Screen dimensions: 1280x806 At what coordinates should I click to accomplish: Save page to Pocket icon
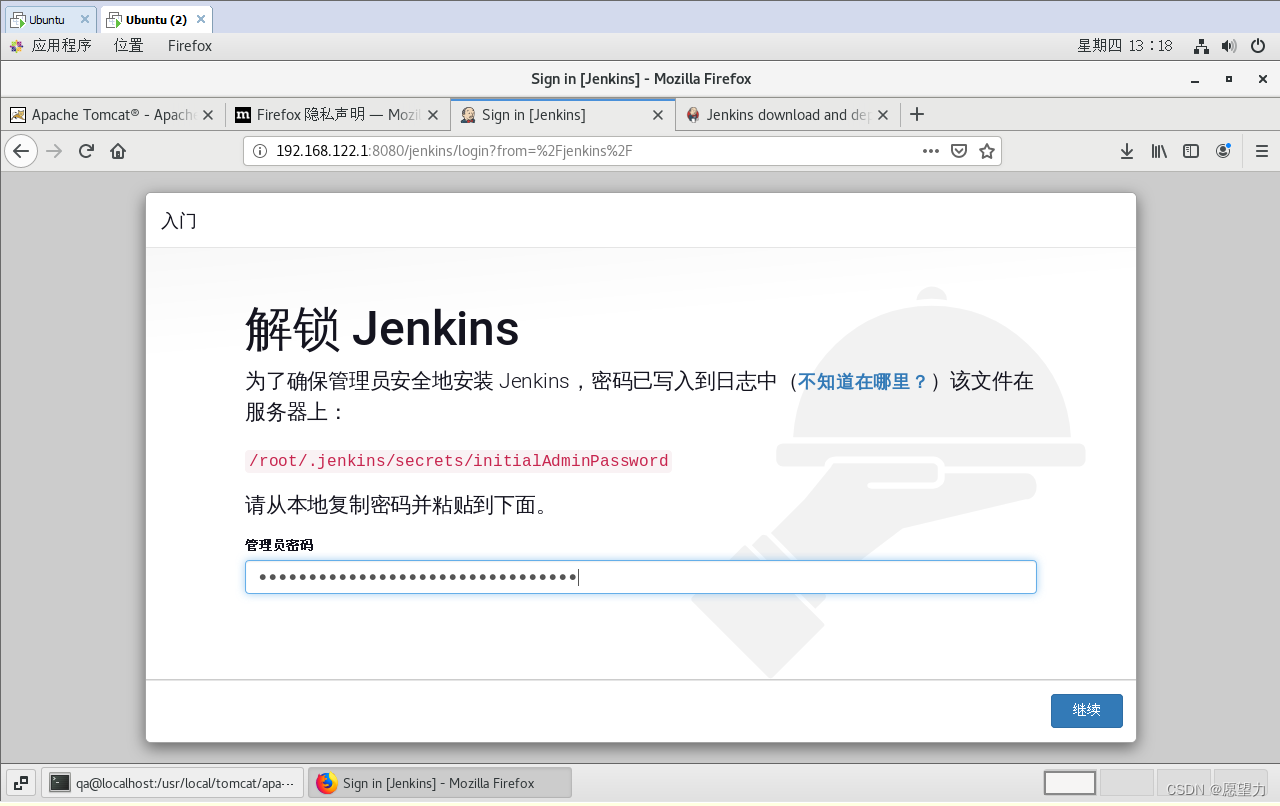tap(959, 151)
